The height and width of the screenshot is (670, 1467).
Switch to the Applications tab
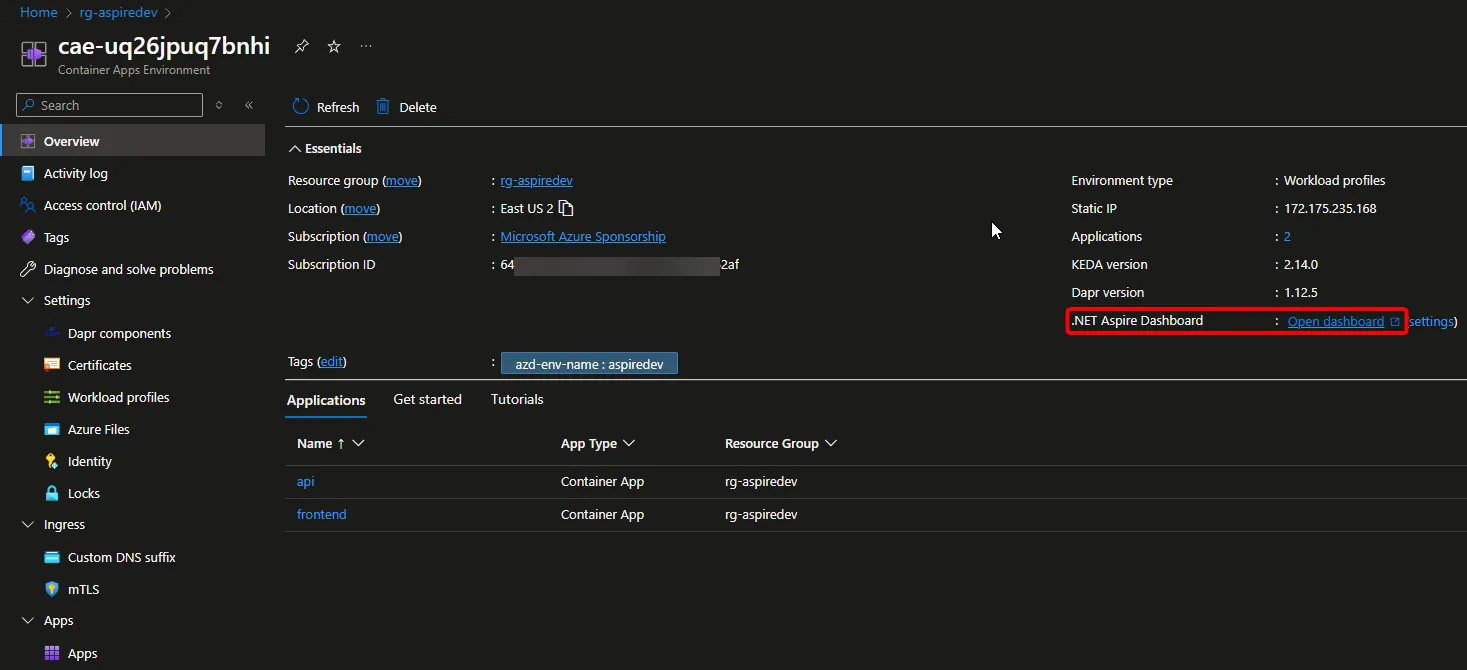[x=326, y=400]
